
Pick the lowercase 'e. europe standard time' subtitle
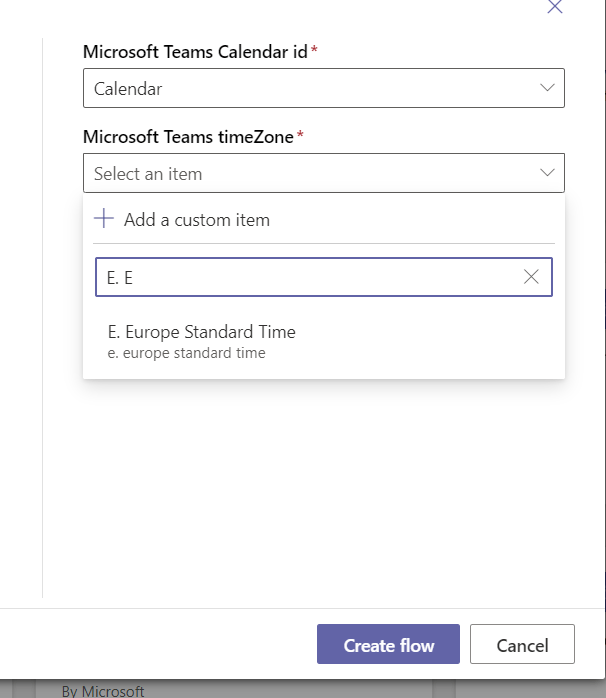(186, 353)
